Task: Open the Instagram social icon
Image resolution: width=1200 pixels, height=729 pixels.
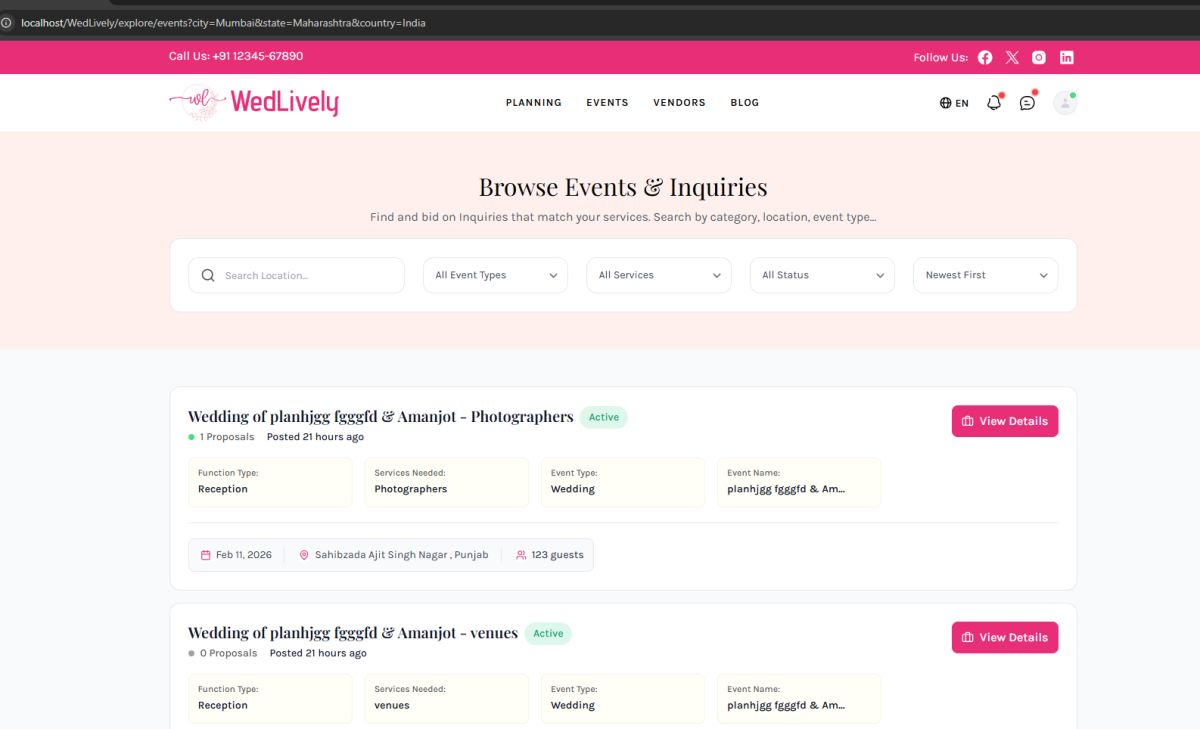Action: 1039,57
